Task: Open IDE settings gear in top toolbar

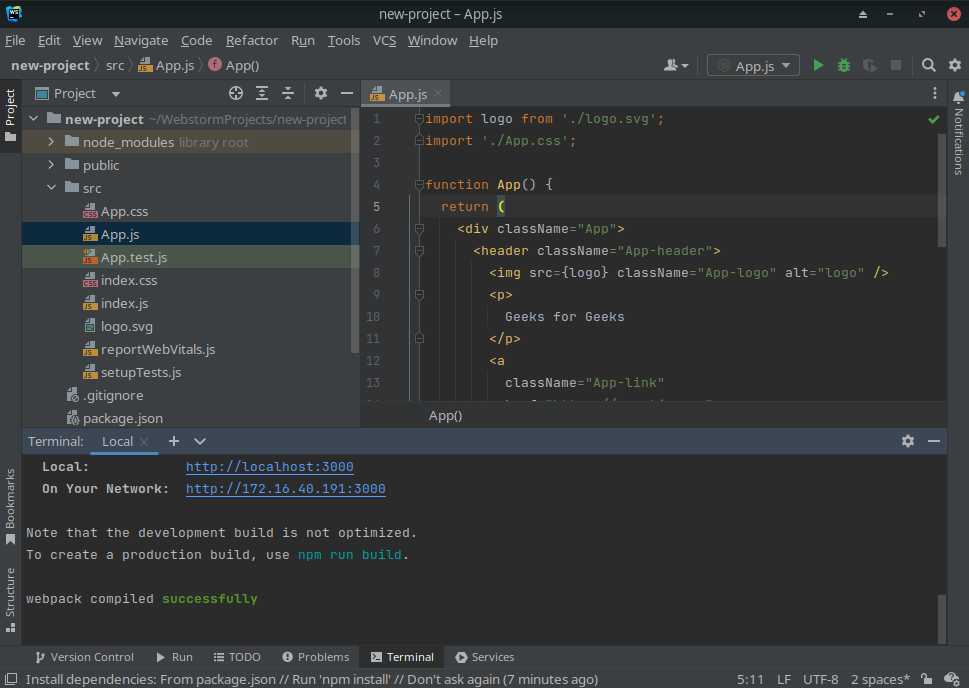Action: [x=954, y=66]
